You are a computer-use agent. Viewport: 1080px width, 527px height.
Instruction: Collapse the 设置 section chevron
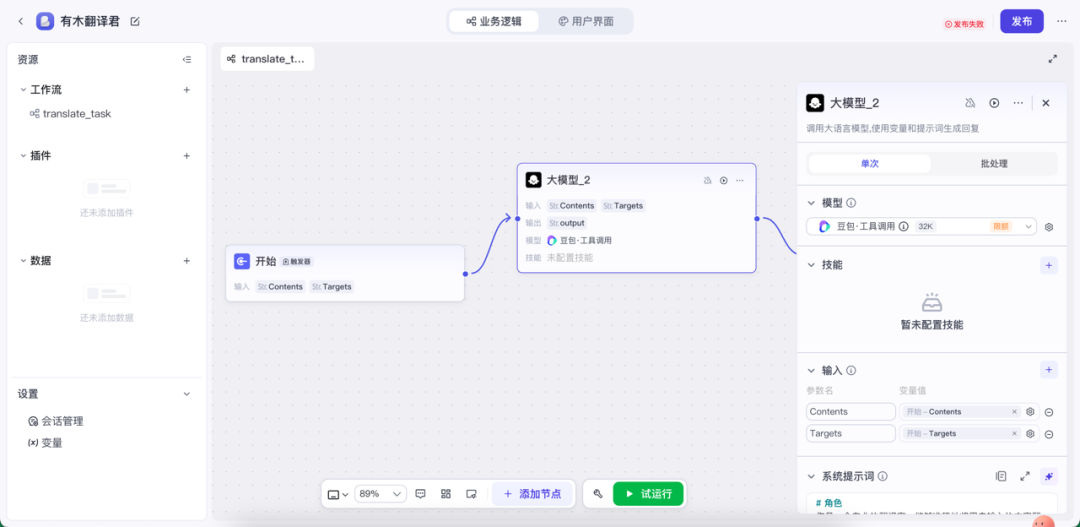pos(187,394)
